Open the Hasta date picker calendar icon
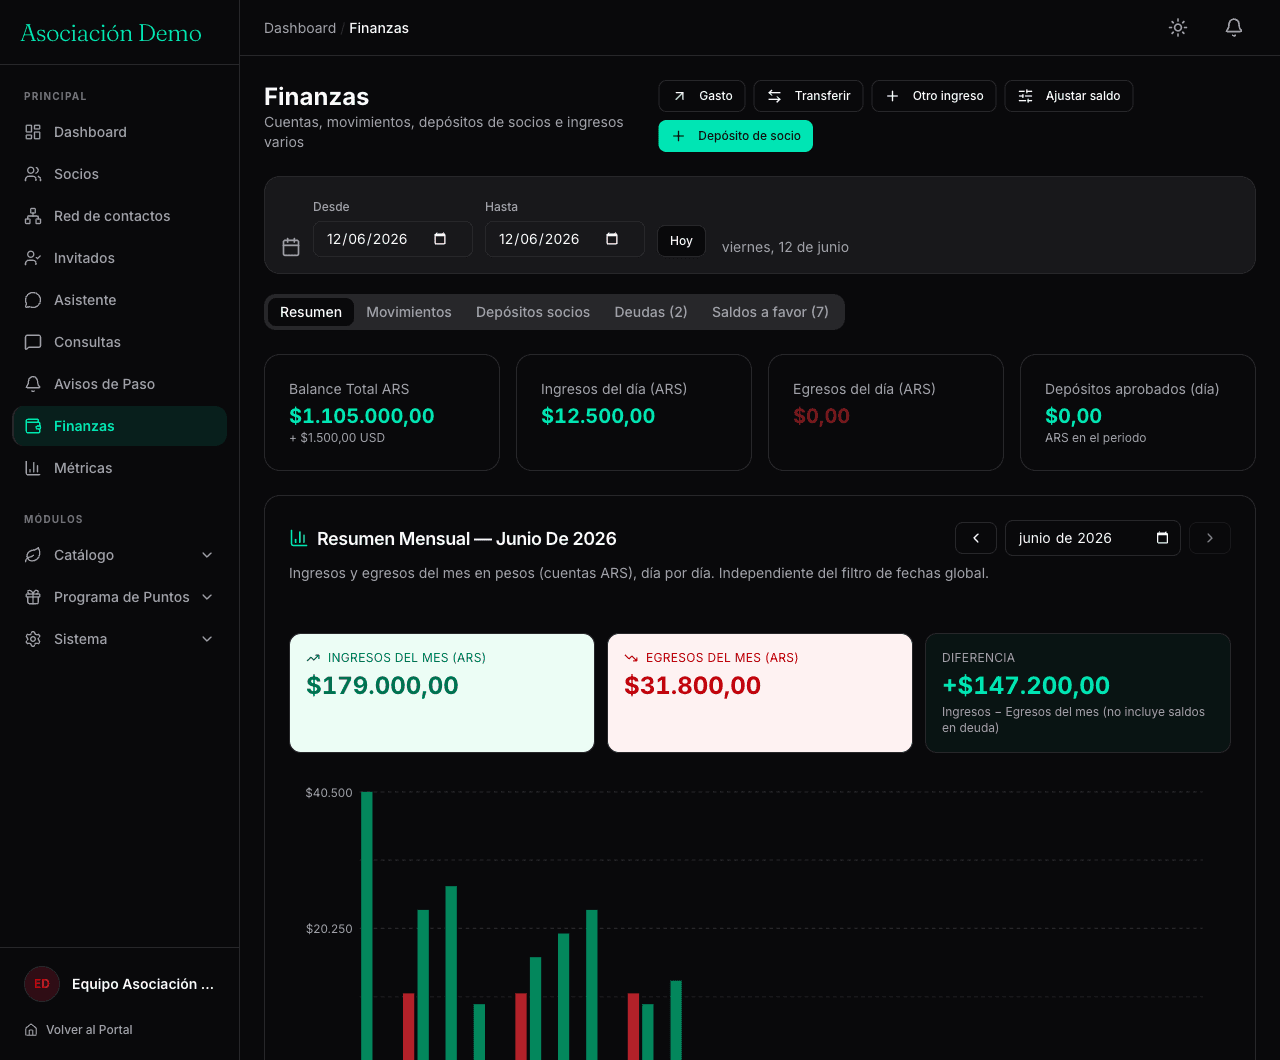The width and height of the screenshot is (1280, 1060). tap(612, 239)
